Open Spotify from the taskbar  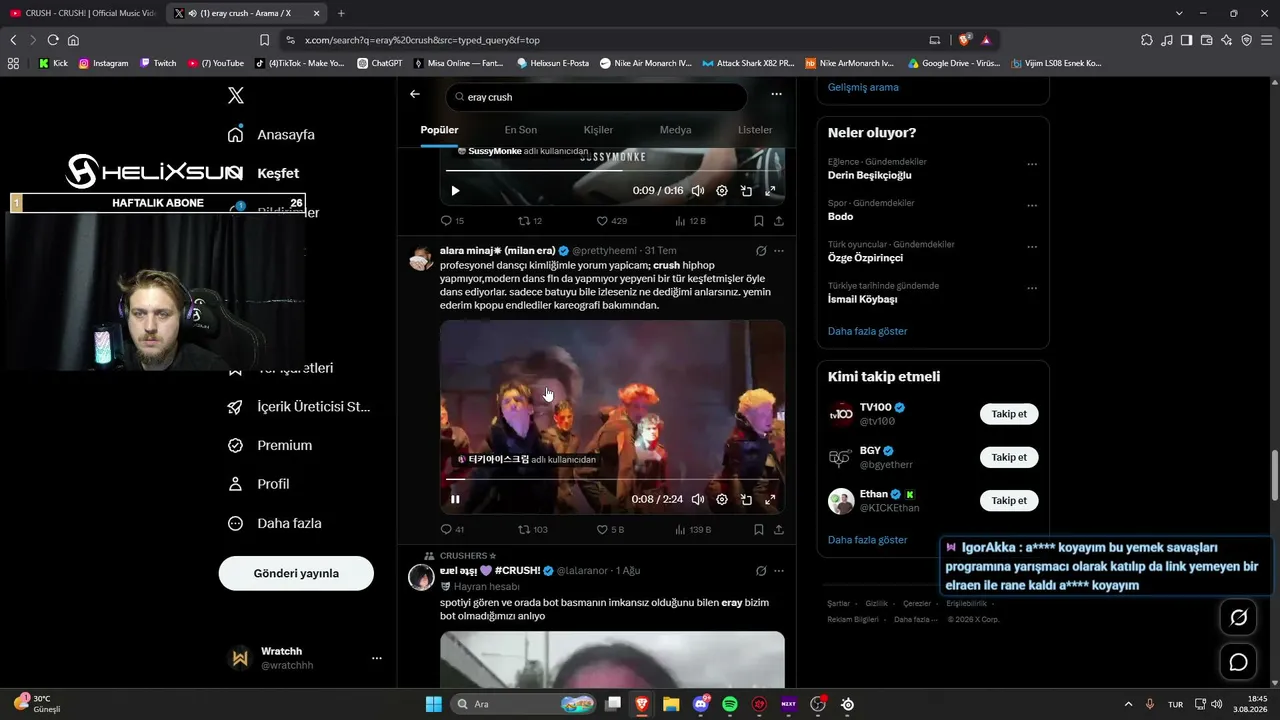click(730, 704)
